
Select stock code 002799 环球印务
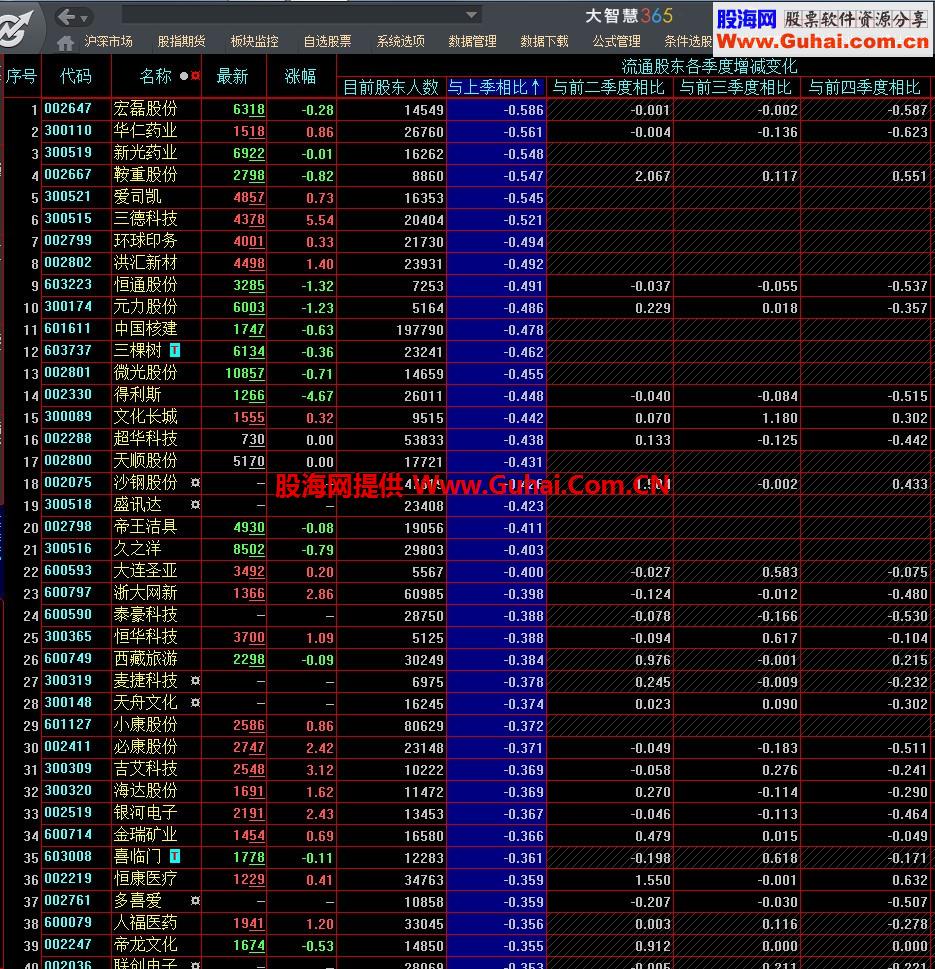[x=68, y=240]
